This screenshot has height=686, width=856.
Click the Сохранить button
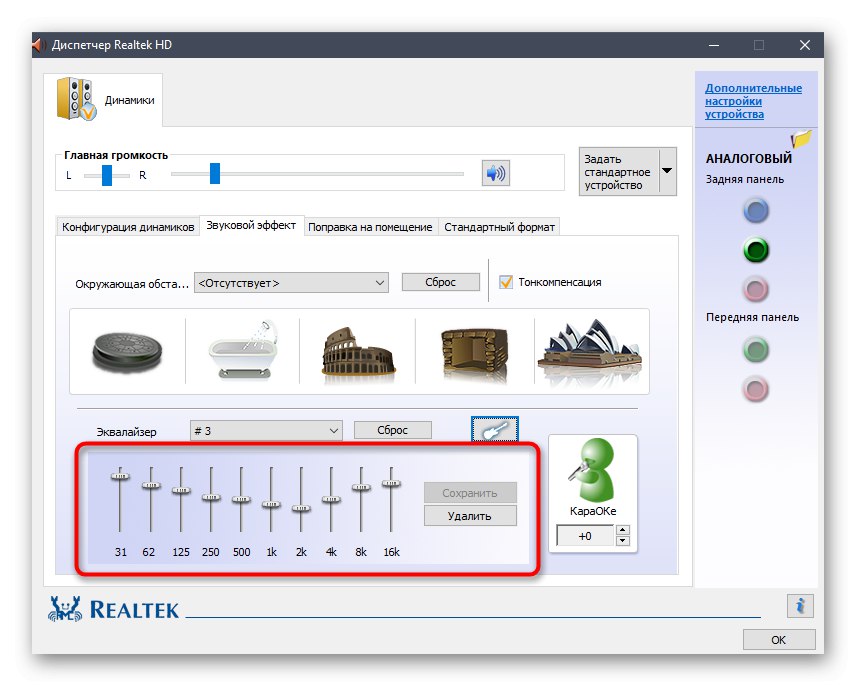pyautogui.click(x=469, y=493)
